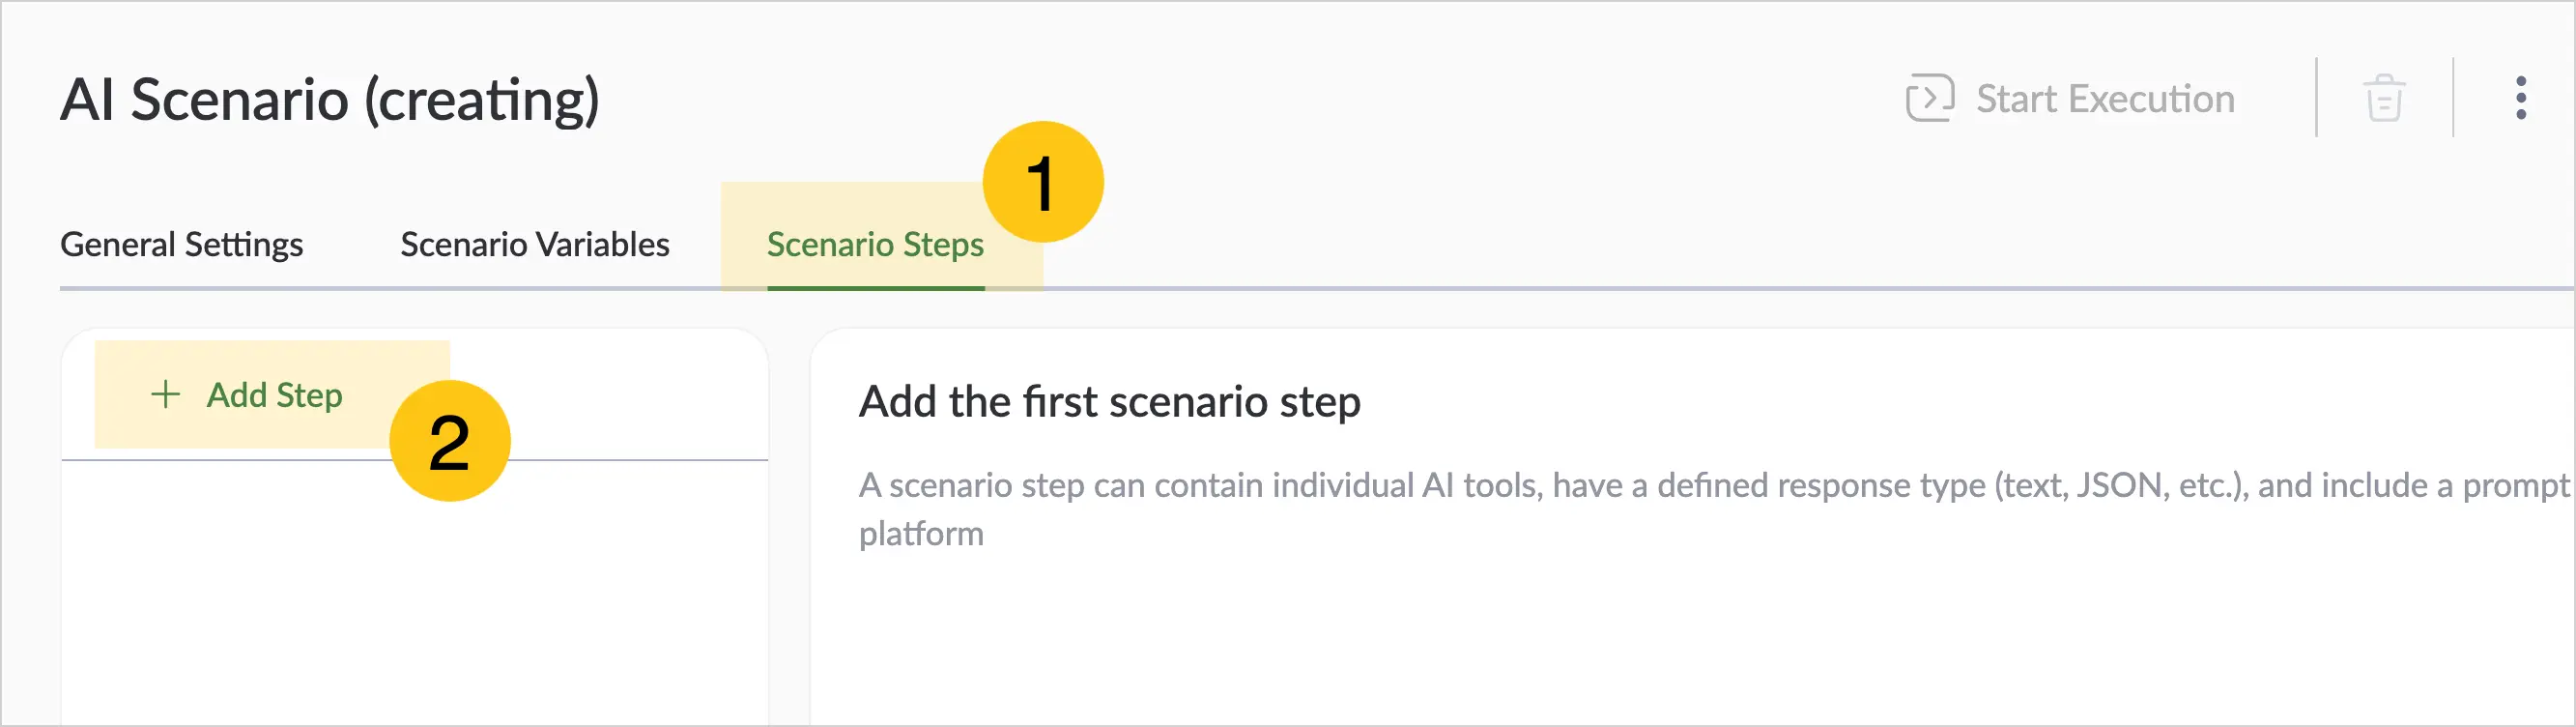Screen dimensions: 2576x727
Task: Click the word 'platform' in the description
Action: 921,535
